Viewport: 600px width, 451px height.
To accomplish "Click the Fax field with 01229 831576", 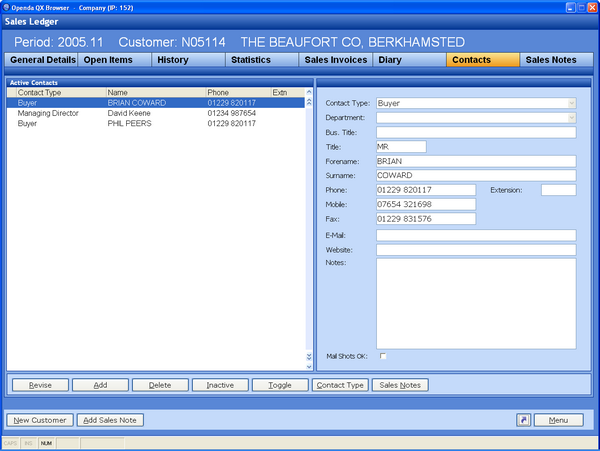I will [x=426, y=218].
